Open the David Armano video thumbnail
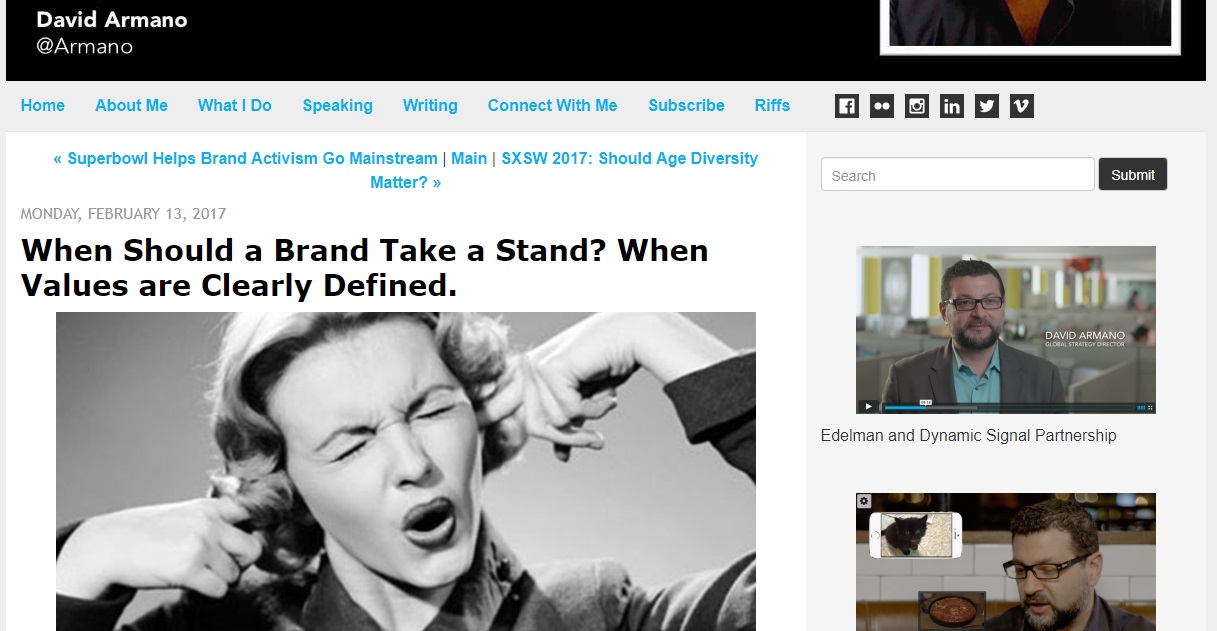This screenshot has height=631, width=1217. (x=1006, y=330)
